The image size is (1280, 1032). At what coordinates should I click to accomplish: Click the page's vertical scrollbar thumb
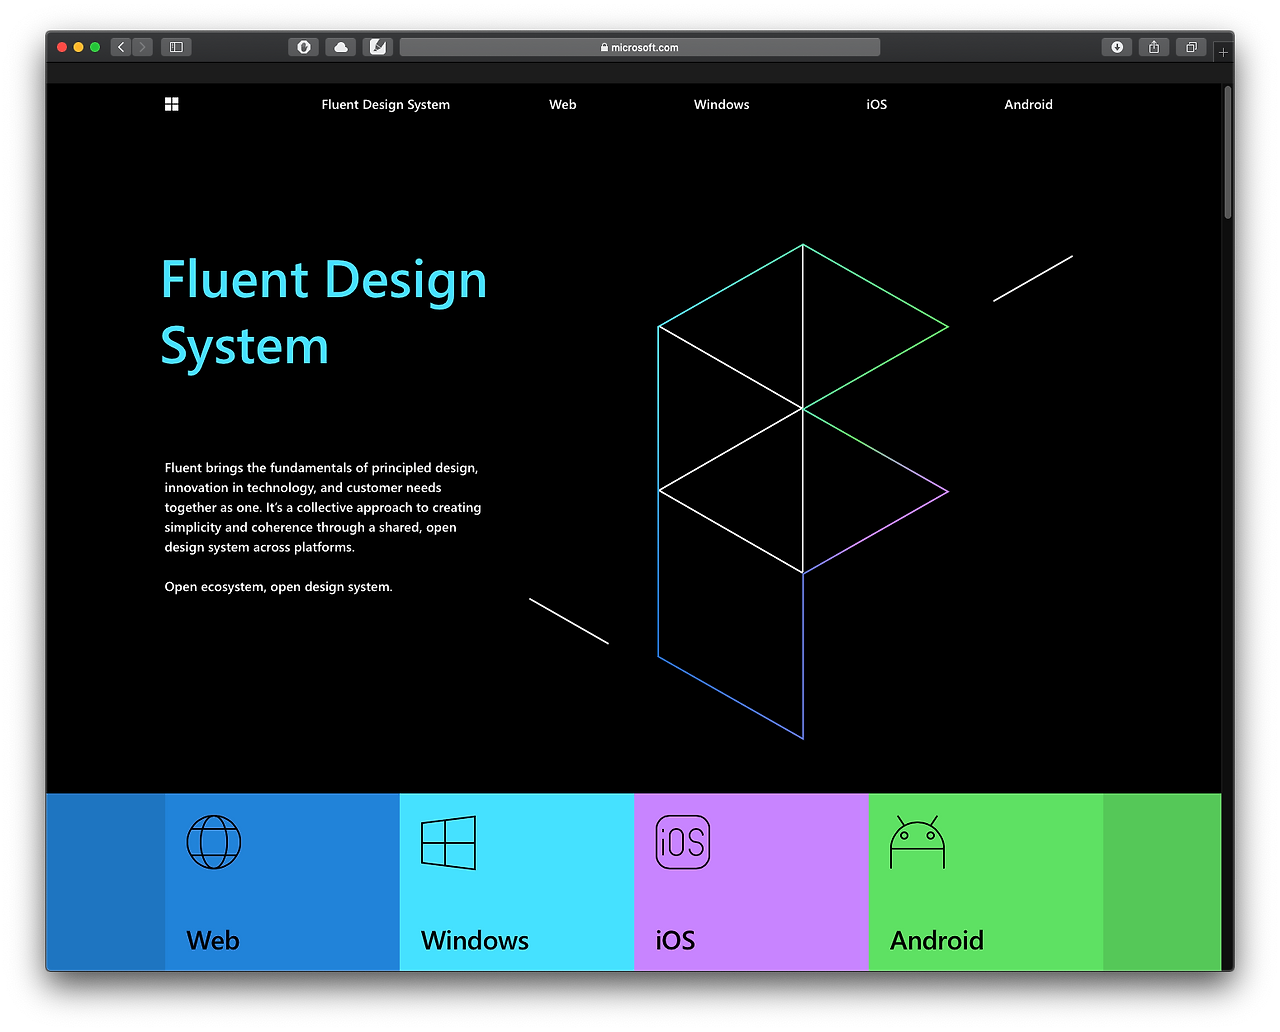tap(1227, 152)
